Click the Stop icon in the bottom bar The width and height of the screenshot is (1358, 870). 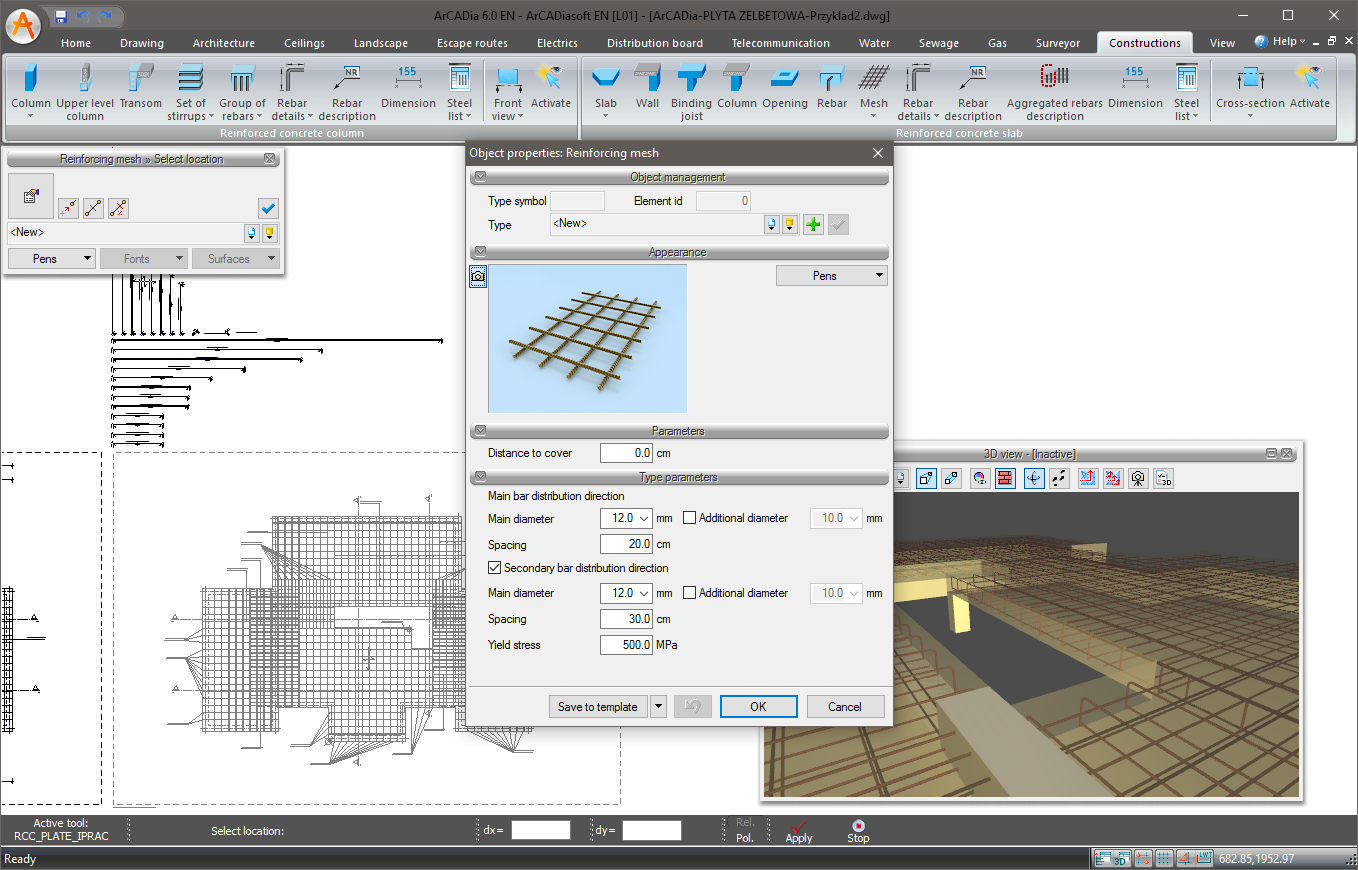click(x=858, y=830)
